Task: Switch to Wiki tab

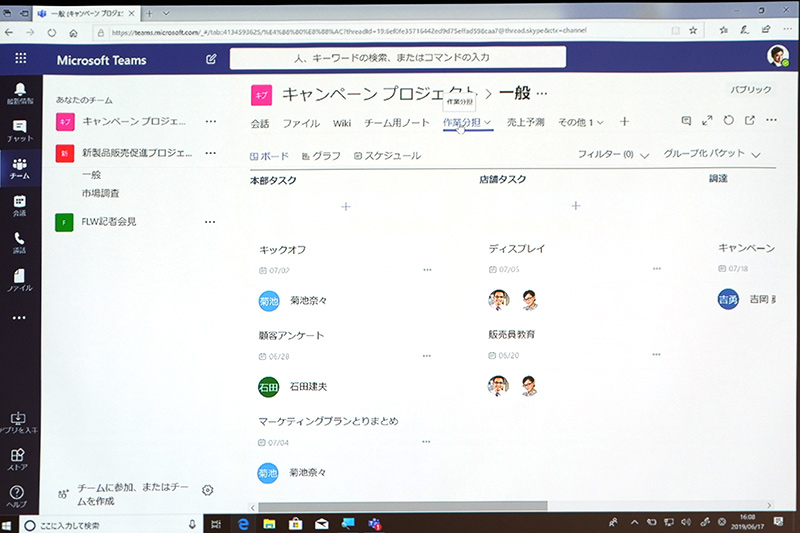Action: (342, 123)
